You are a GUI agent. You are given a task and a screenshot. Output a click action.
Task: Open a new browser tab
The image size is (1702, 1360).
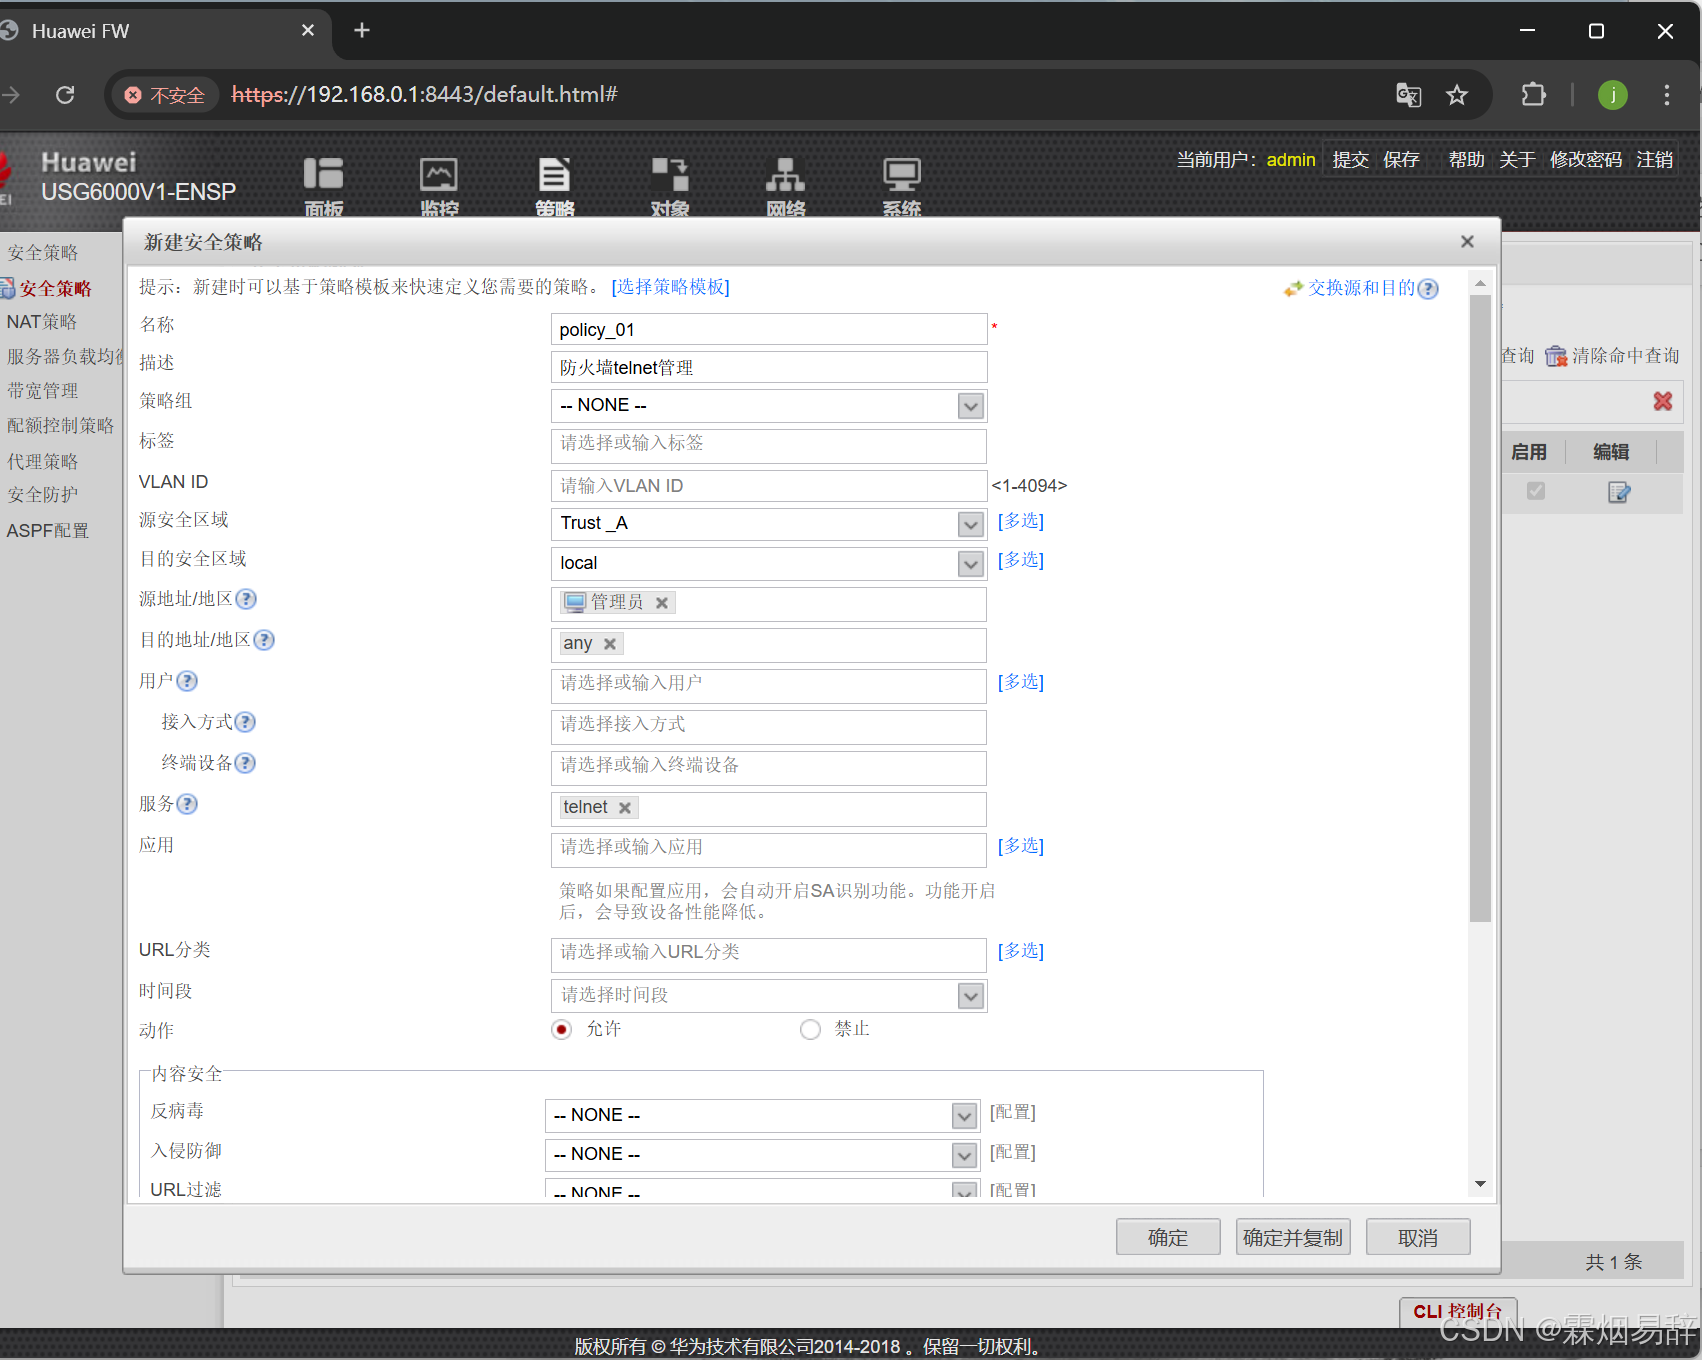pos(362,31)
